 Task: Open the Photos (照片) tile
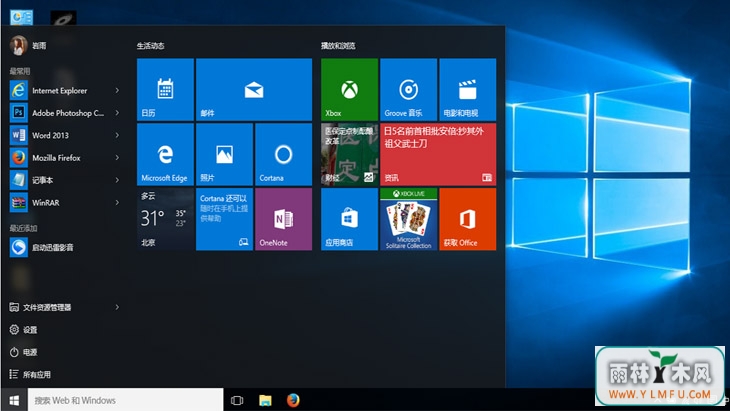click(x=224, y=154)
